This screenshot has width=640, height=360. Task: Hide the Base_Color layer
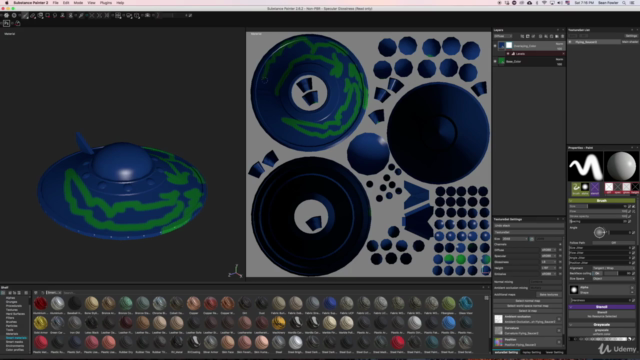495,61
